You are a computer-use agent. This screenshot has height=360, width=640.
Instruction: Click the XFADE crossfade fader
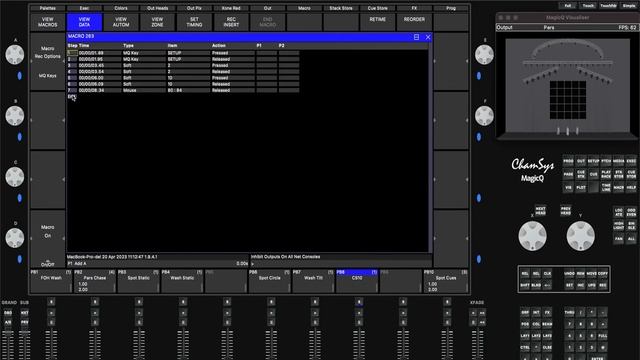477,345
